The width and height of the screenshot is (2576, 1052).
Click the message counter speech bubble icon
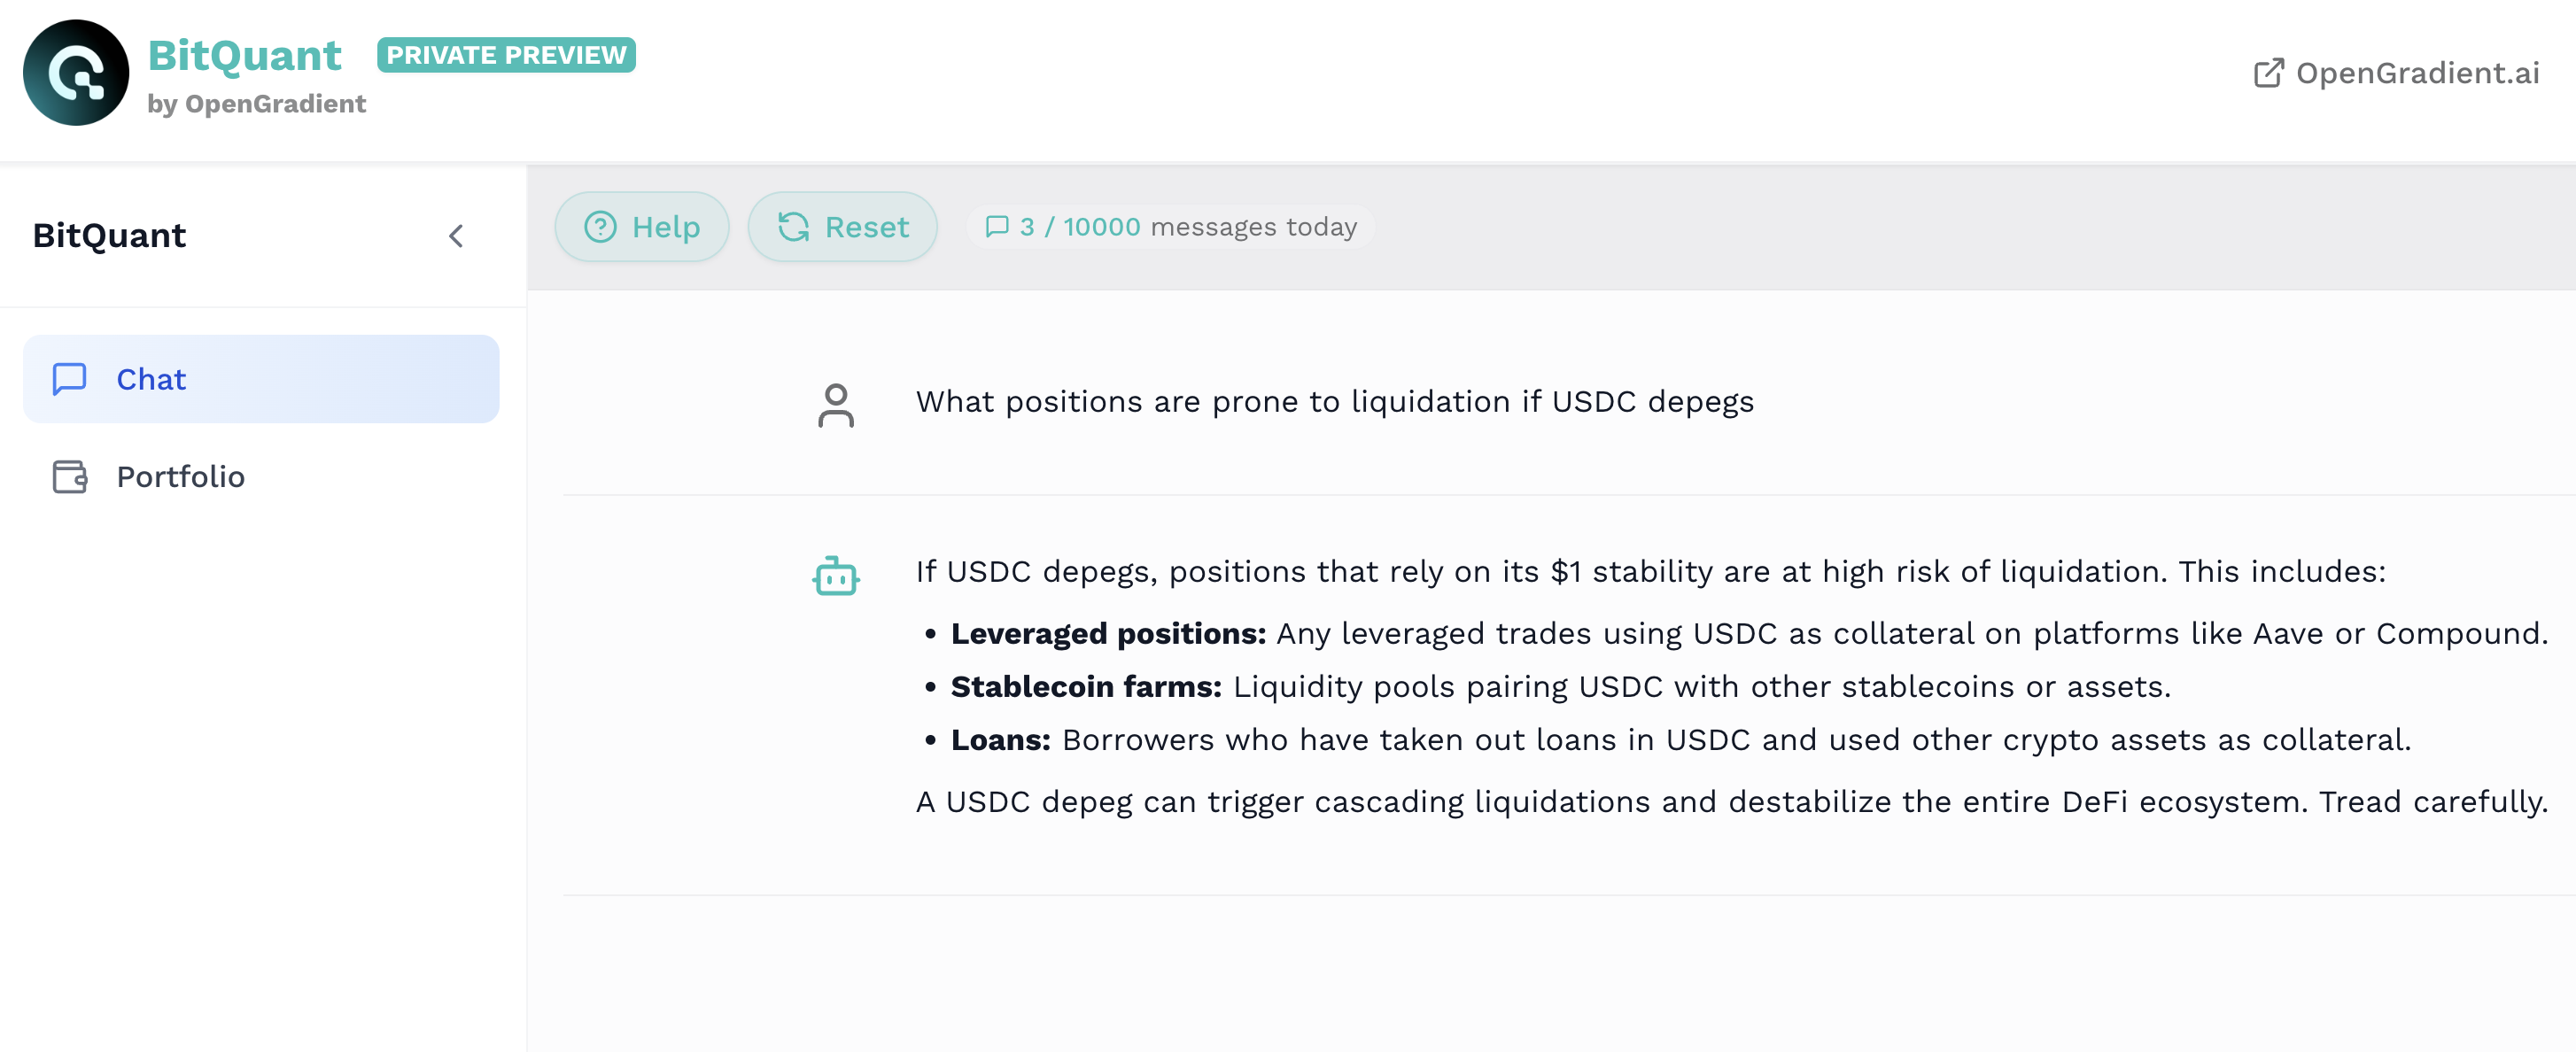coord(997,227)
